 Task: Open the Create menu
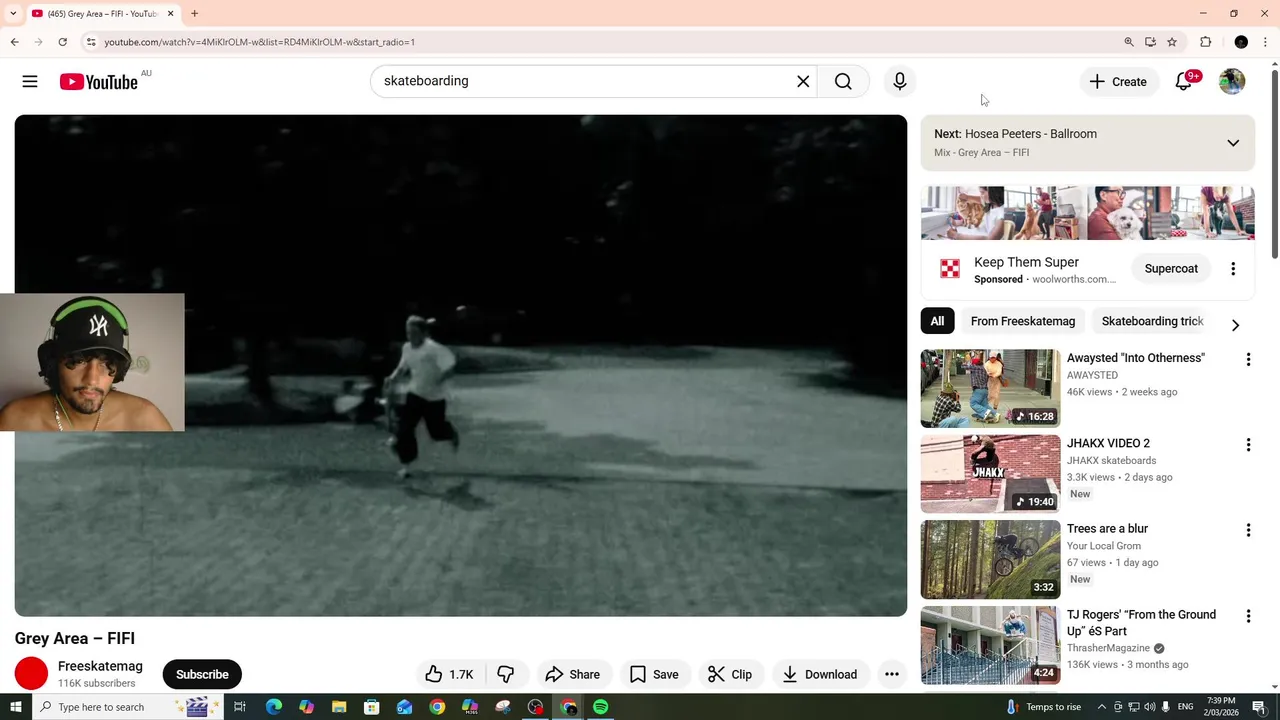pyautogui.click(x=1119, y=82)
